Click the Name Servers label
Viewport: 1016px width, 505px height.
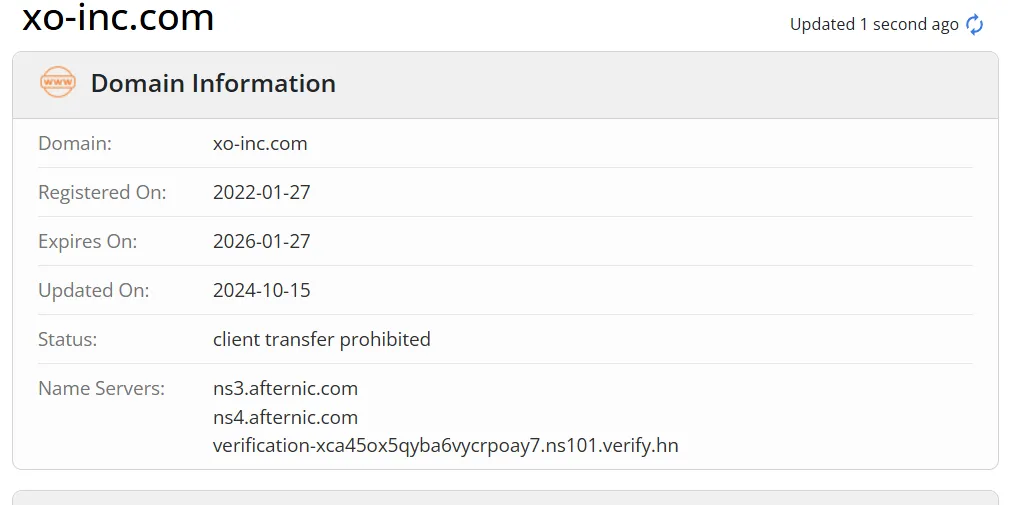click(x=102, y=388)
